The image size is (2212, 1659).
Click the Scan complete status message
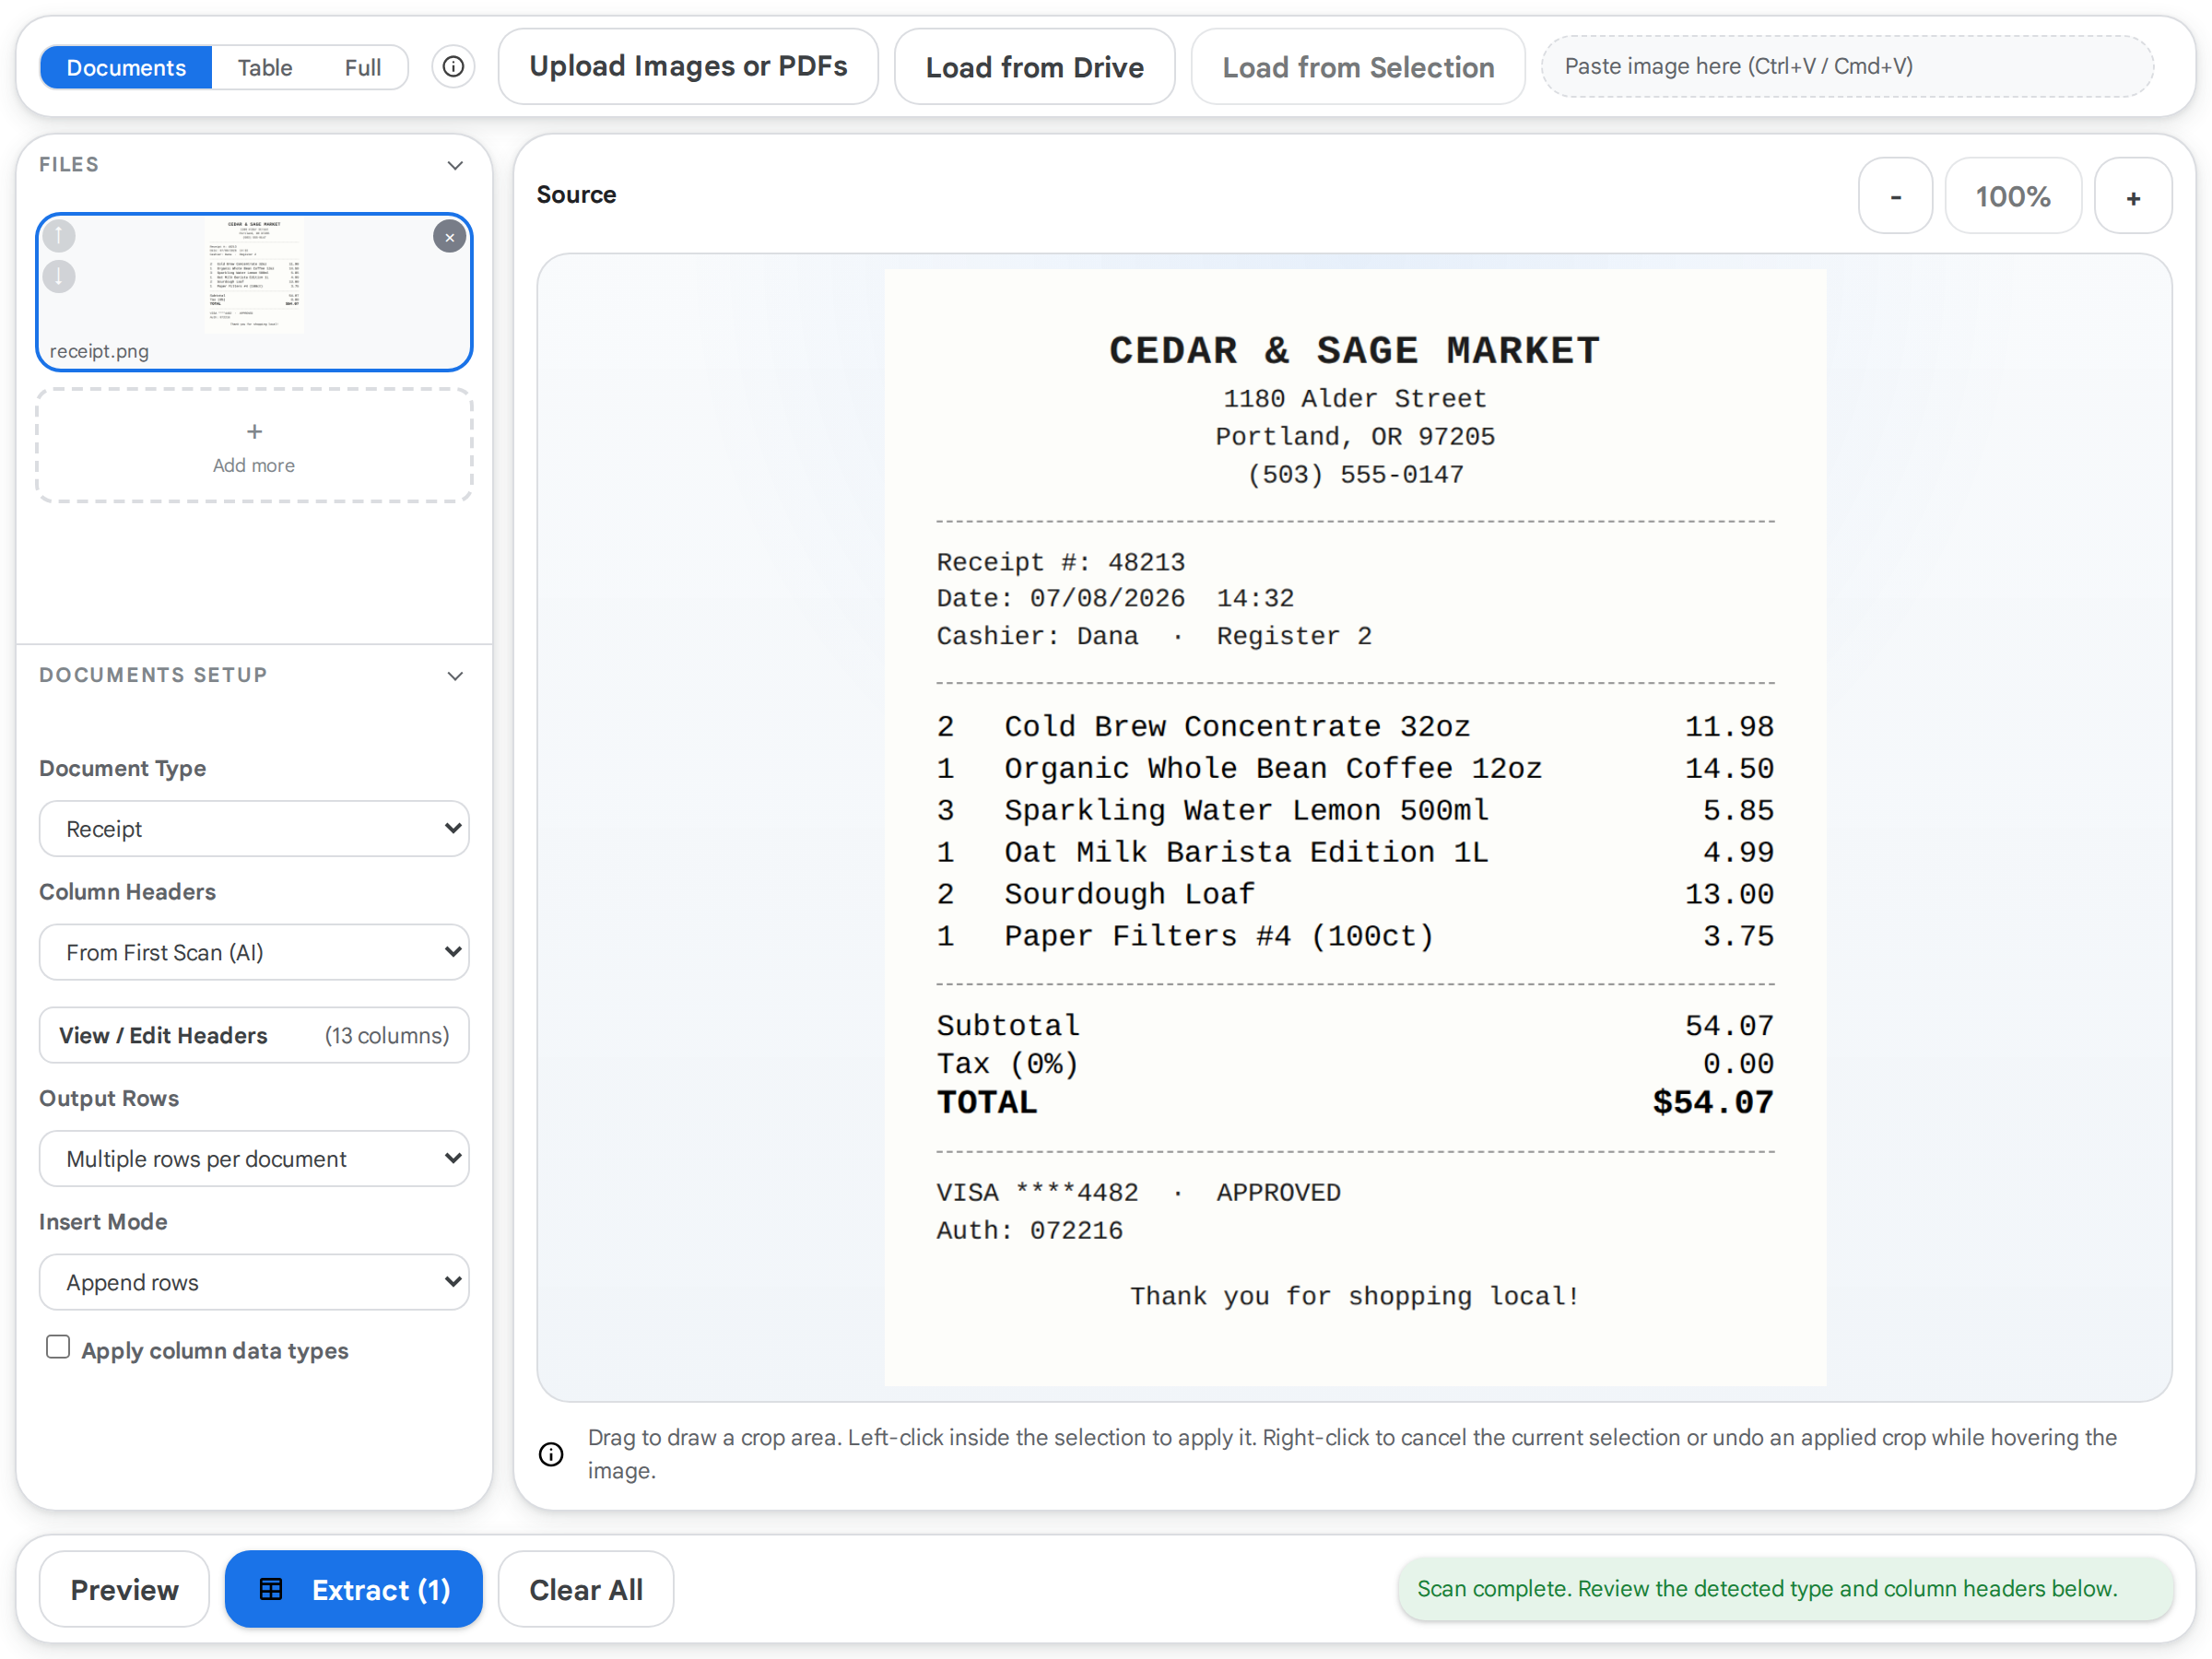coord(1786,1589)
